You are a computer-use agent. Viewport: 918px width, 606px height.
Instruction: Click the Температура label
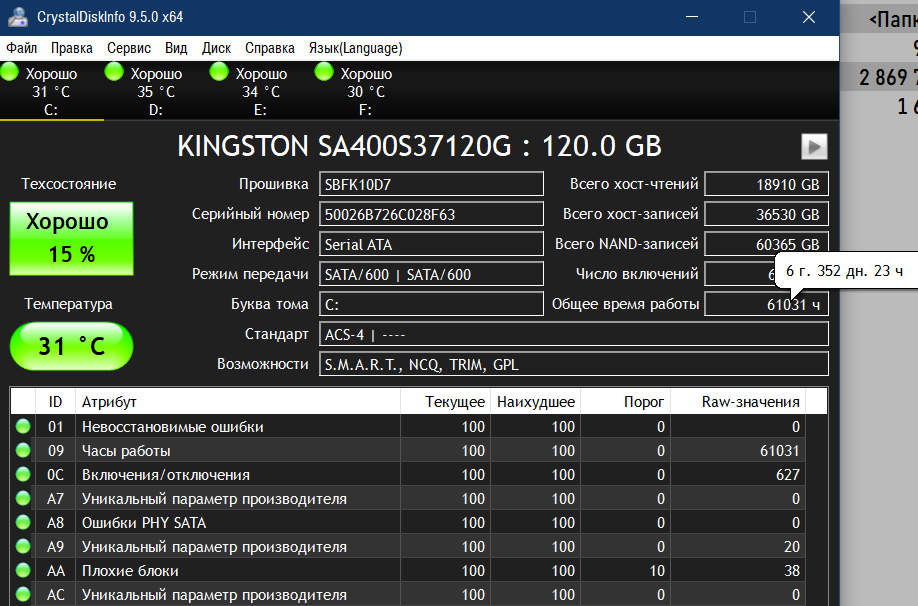click(x=68, y=304)
